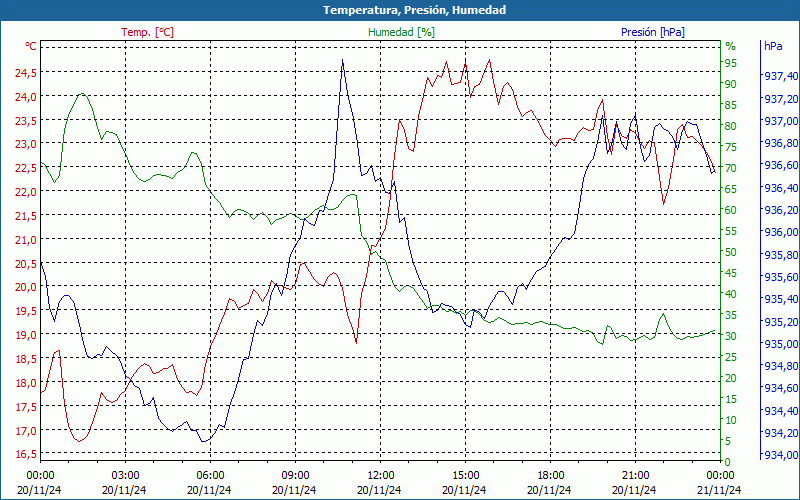The image size is (800, 500).
Task: Click the 60 humidity axis value
Action: (731, 210)
